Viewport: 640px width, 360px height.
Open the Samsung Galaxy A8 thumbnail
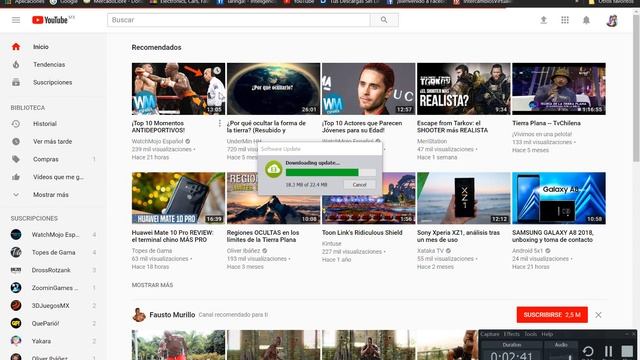pos(559,198)
